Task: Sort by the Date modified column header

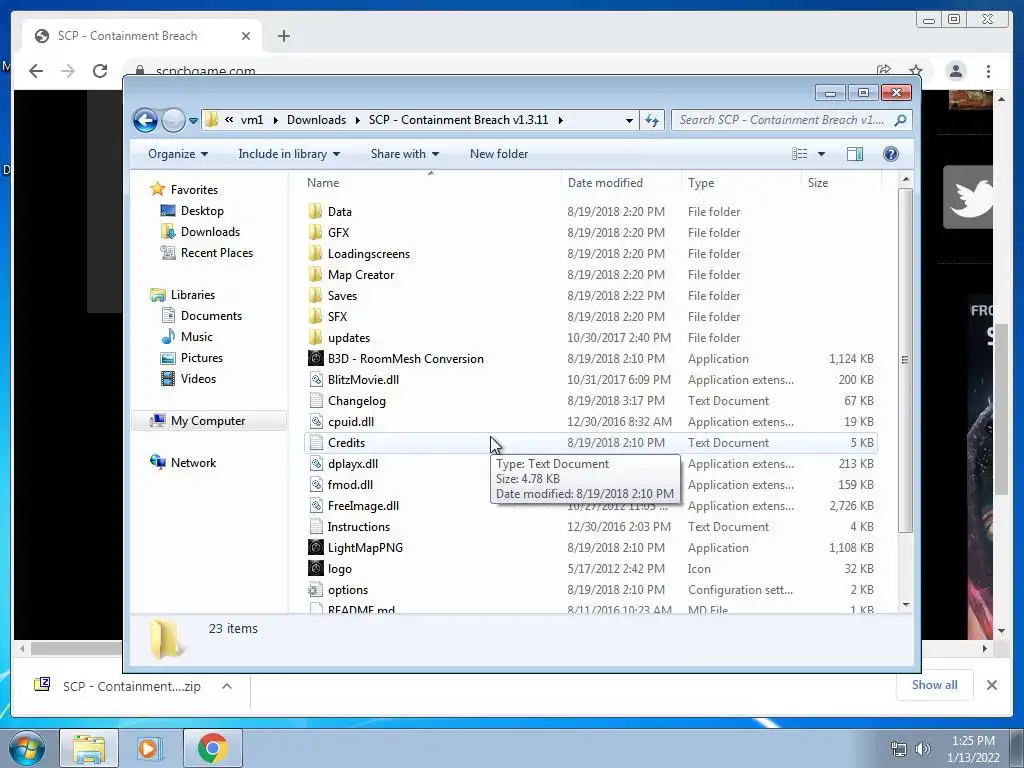Action: coord(605,183)
